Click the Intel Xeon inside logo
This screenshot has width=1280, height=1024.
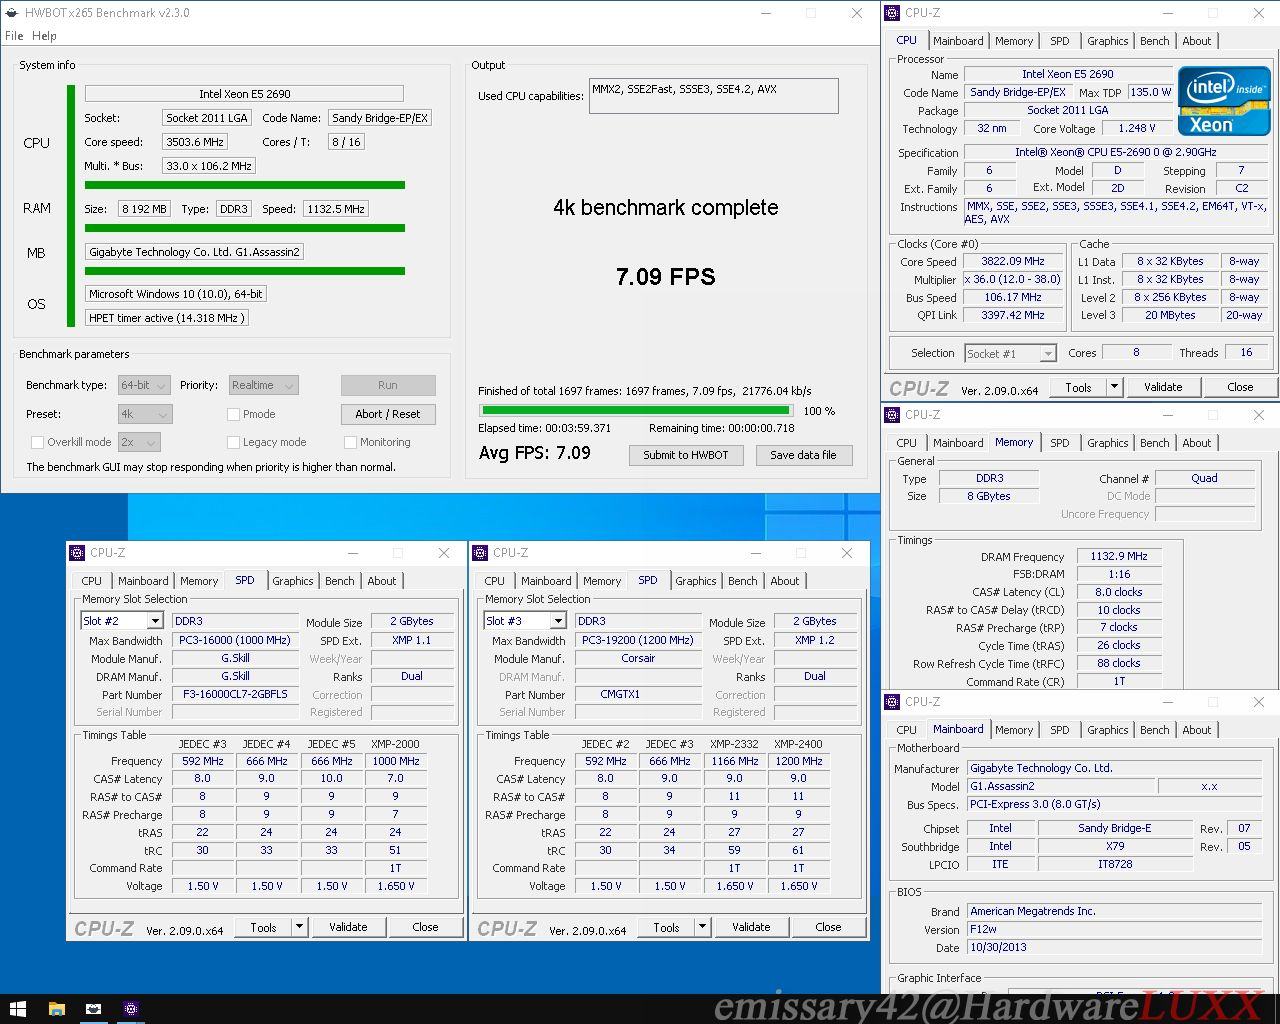[x=1224, y=101]
